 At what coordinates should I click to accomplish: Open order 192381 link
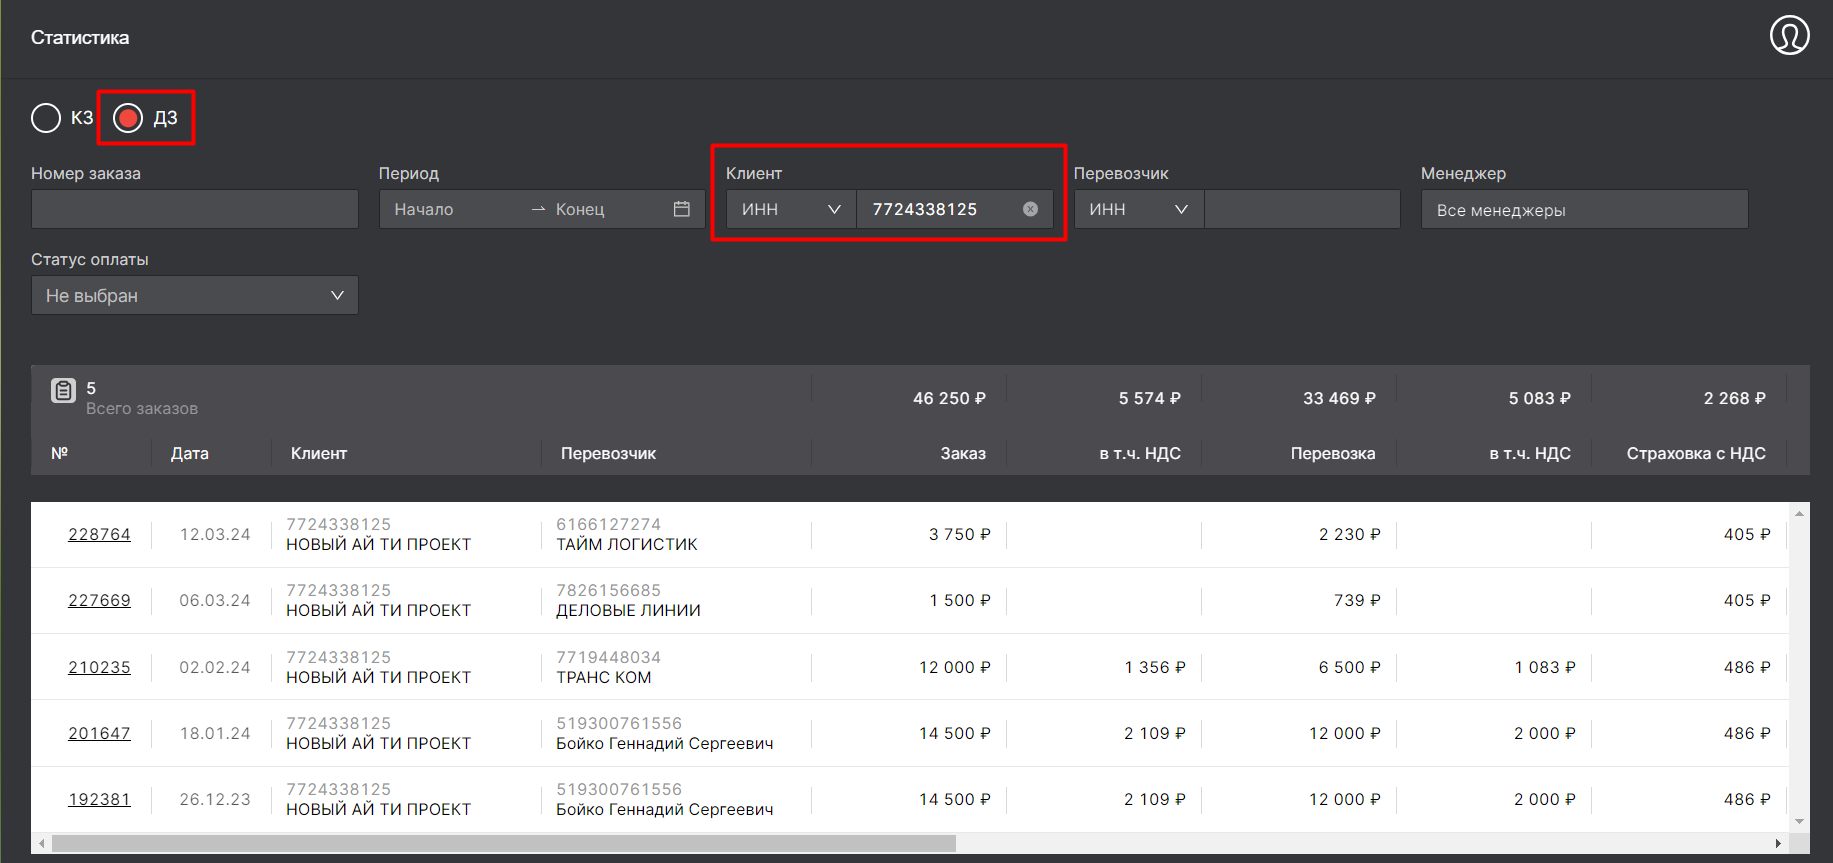click(x=99, y=799)
